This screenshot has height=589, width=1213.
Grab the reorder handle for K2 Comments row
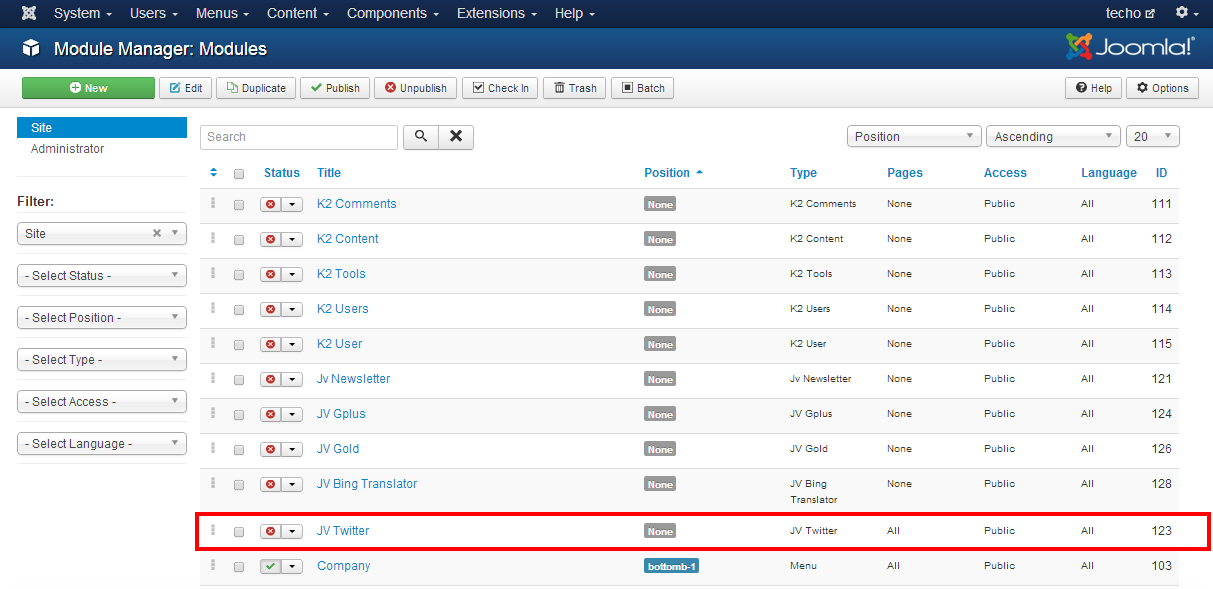[213, 203]
